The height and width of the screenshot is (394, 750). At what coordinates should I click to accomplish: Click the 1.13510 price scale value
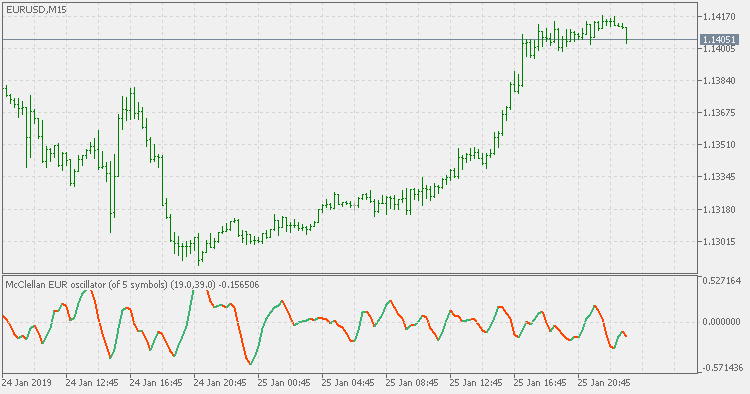click(719, 144)
